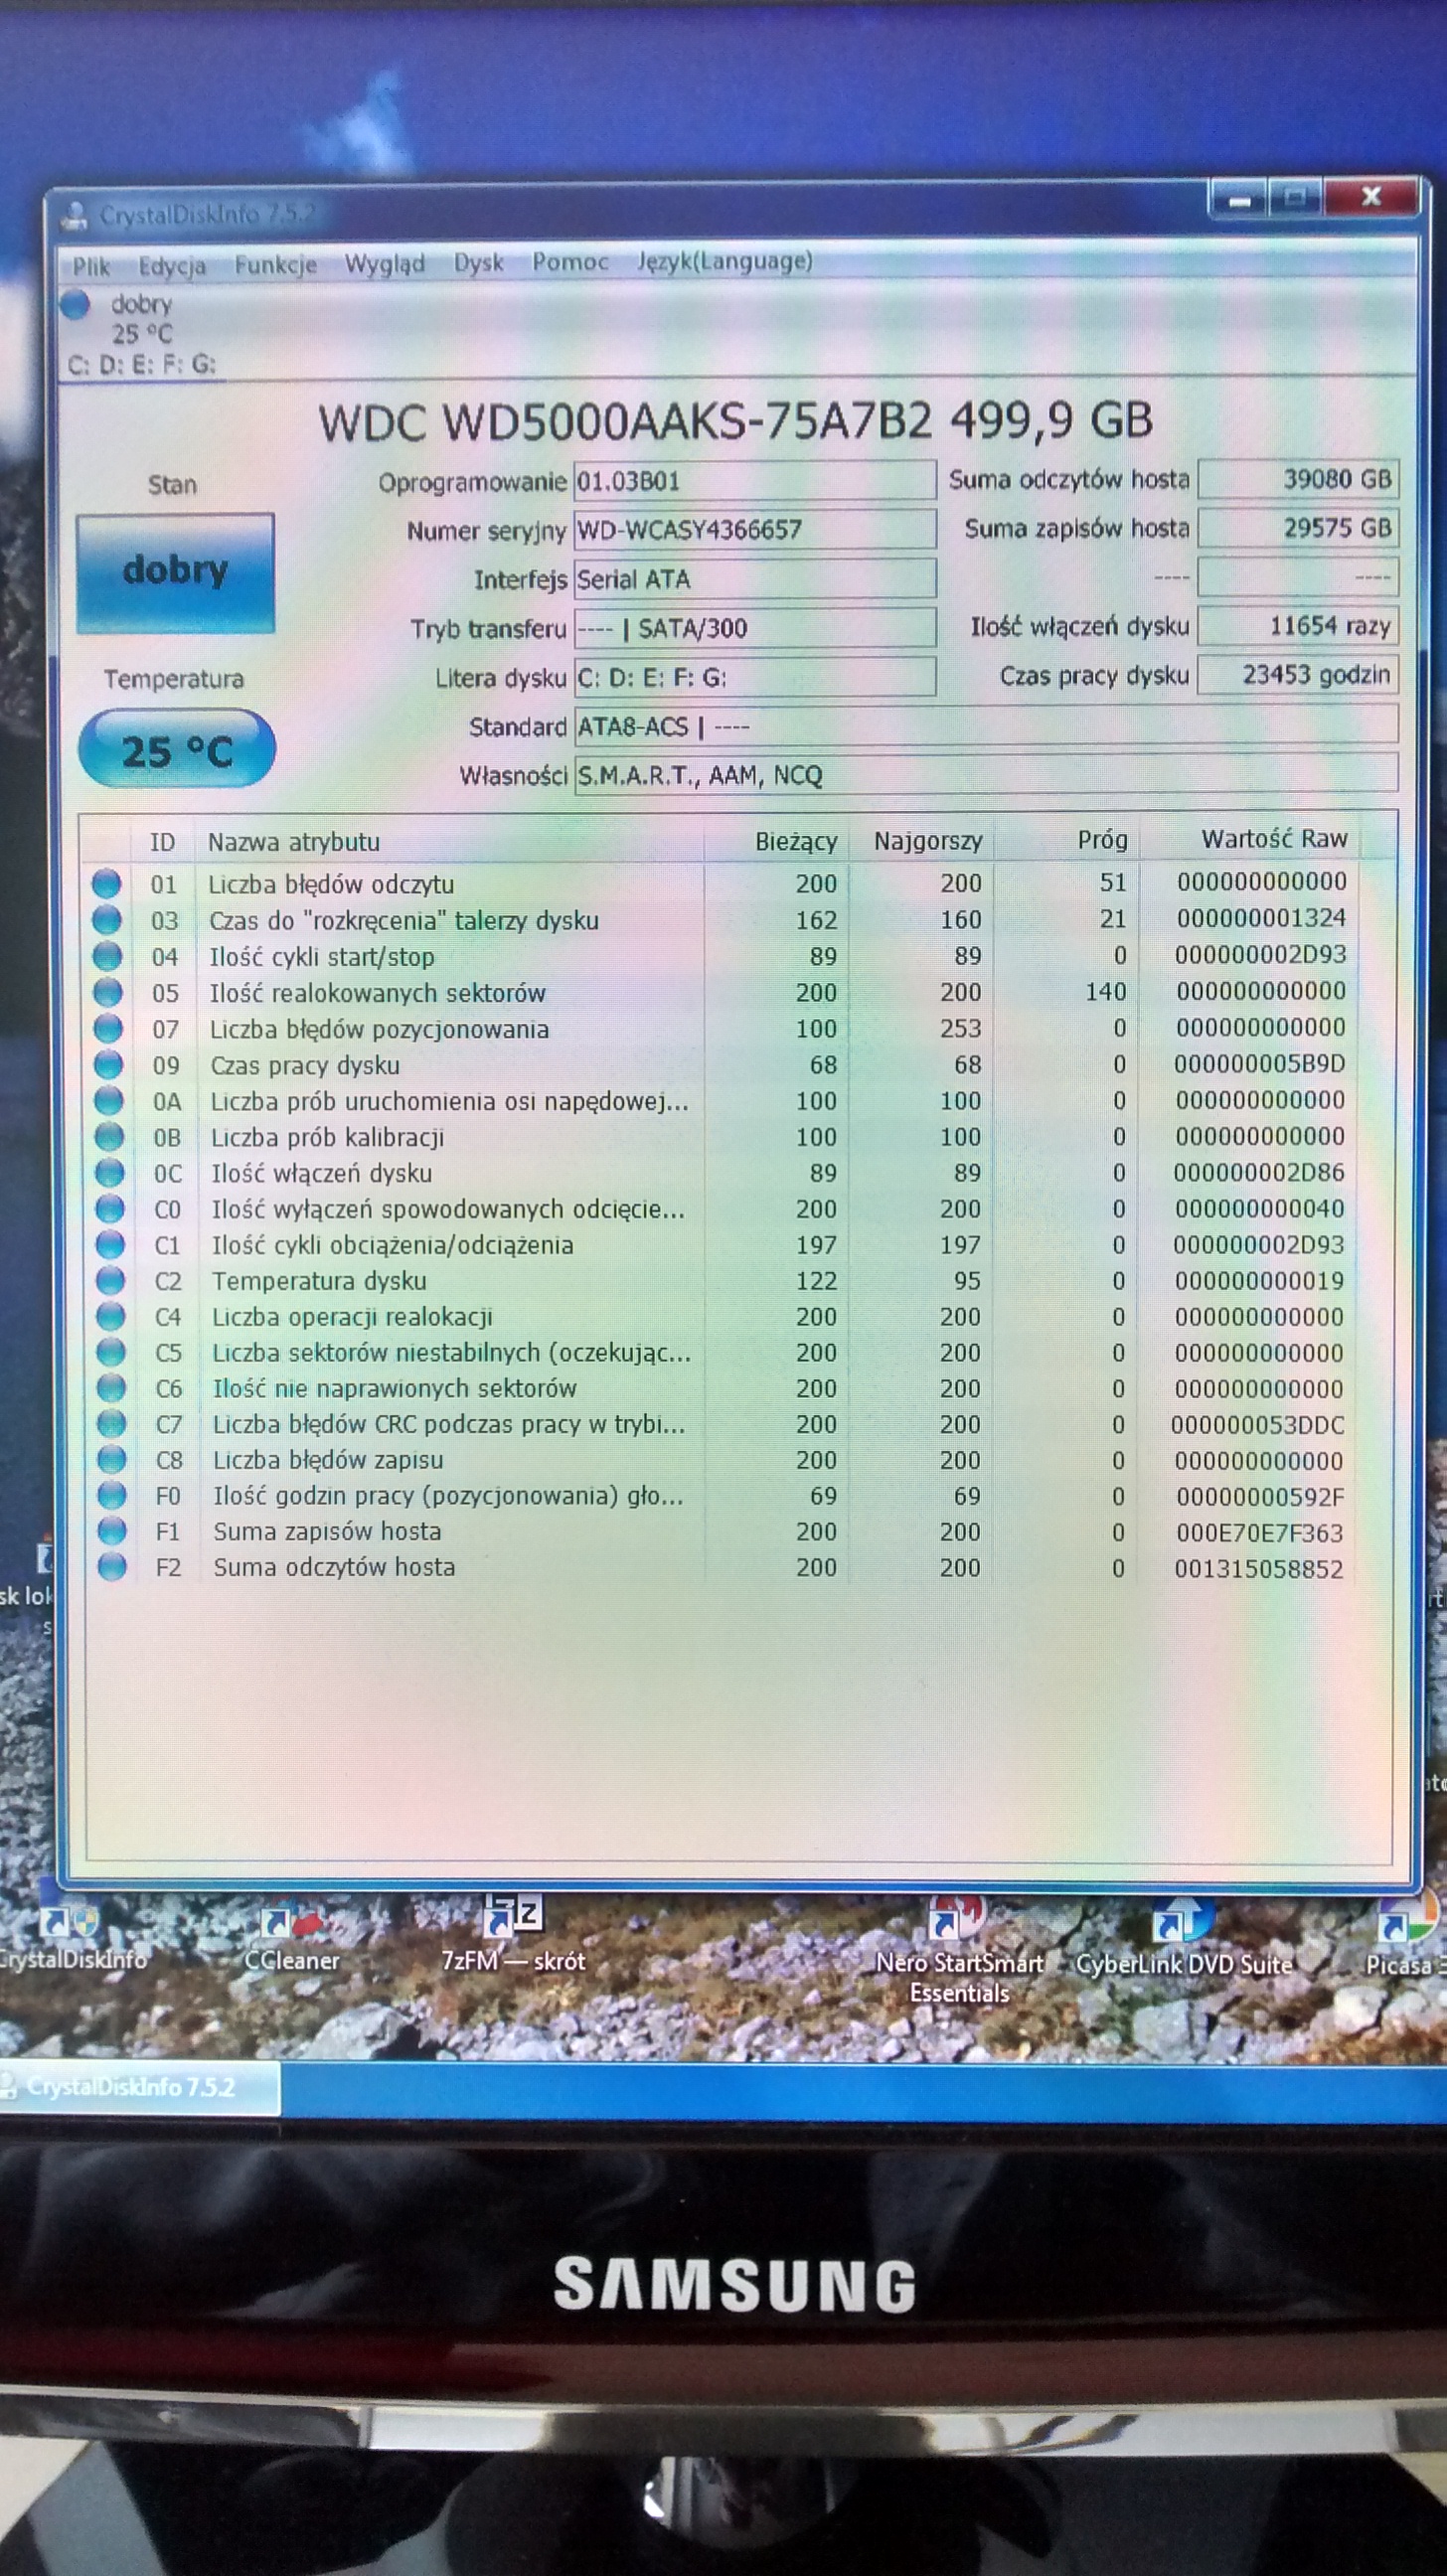Screen dimensions: 1447x2576
Task: Open the Funkcje menu
Action: tap(276, 265)
